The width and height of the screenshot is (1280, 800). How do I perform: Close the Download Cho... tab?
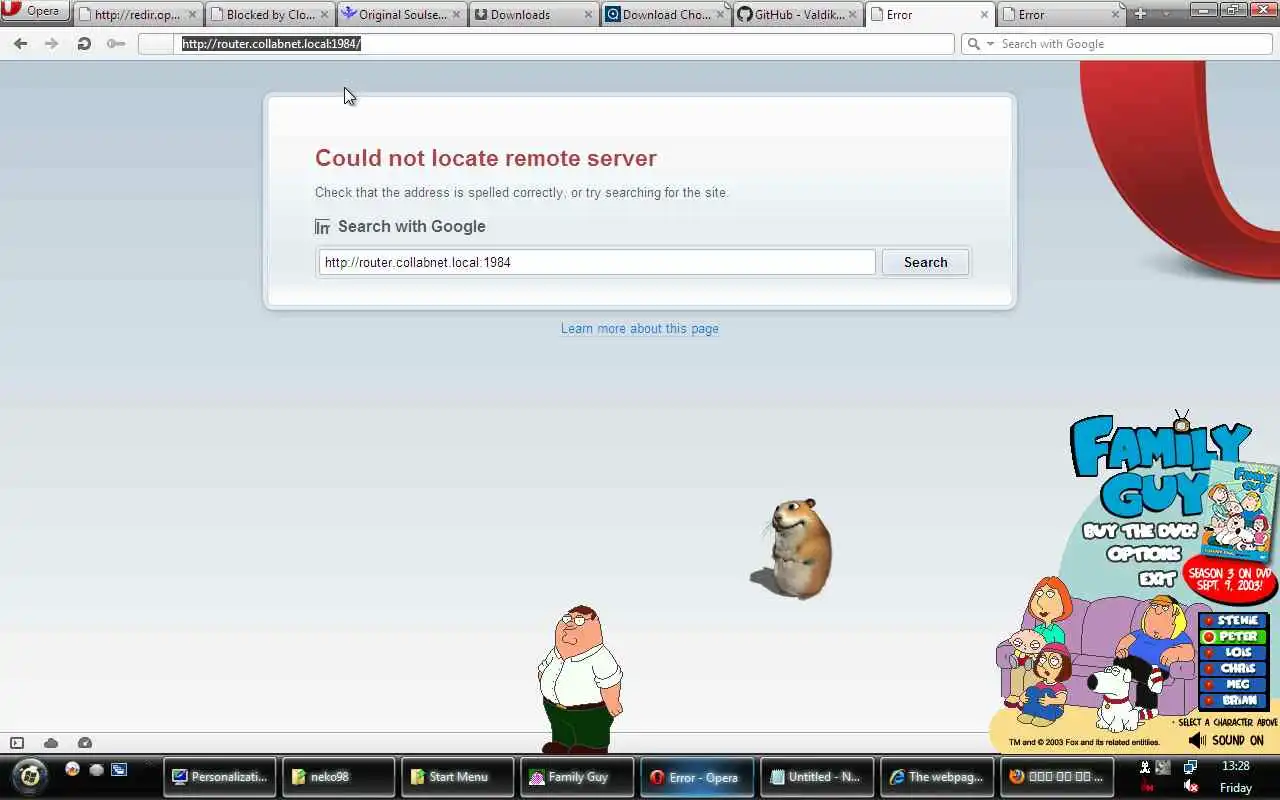click(x=720, y=15)
